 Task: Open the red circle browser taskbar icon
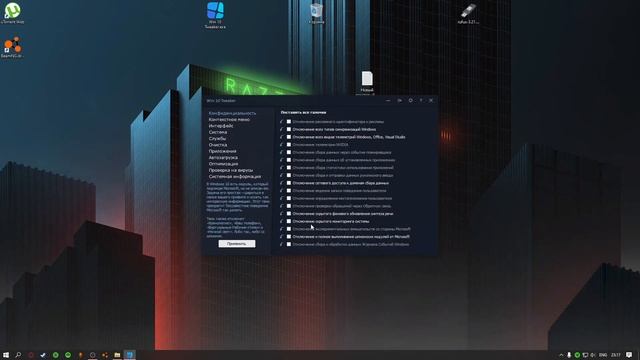point(31,355)
